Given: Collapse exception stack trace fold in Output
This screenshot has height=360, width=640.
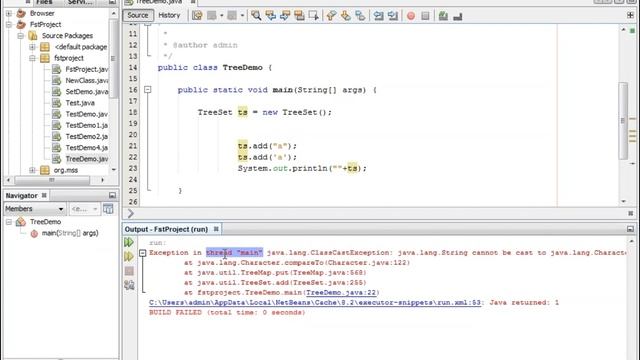Looking at the screenshot, I should pyautogui.click(x=142, y=253).
